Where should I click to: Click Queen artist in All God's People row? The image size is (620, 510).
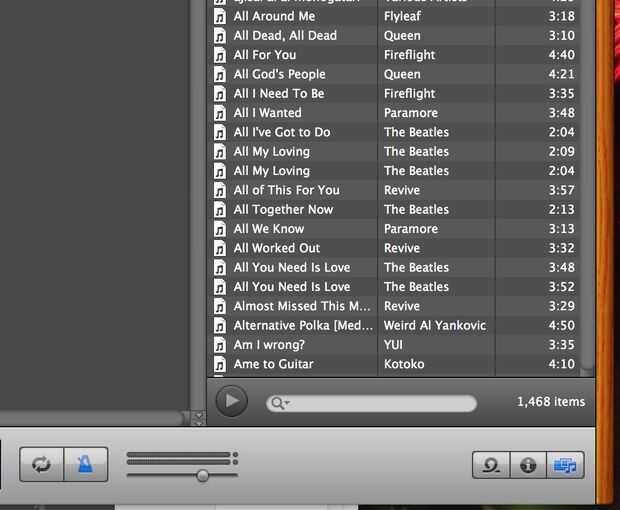pos(402,75)
